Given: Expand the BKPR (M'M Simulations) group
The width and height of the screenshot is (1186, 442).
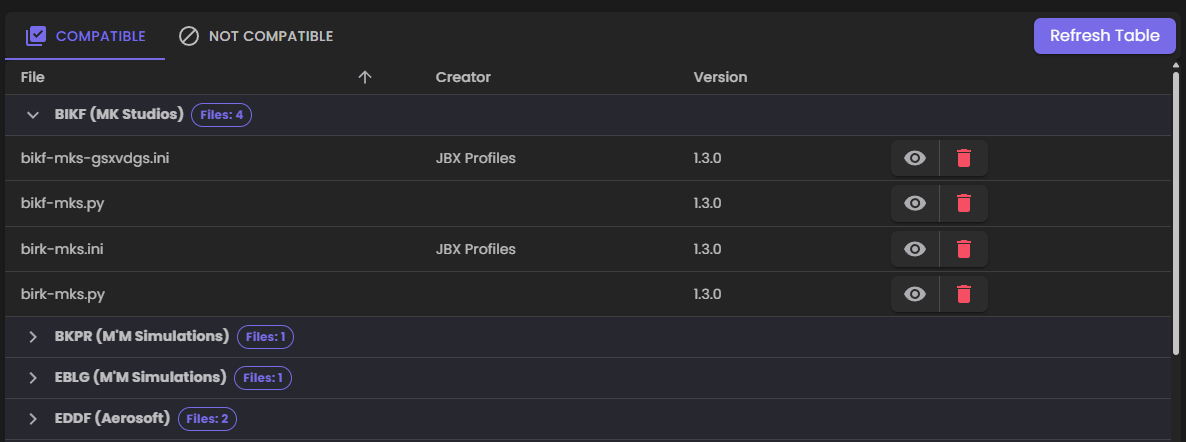Looking at the screenshot, I should coord(33,337).
